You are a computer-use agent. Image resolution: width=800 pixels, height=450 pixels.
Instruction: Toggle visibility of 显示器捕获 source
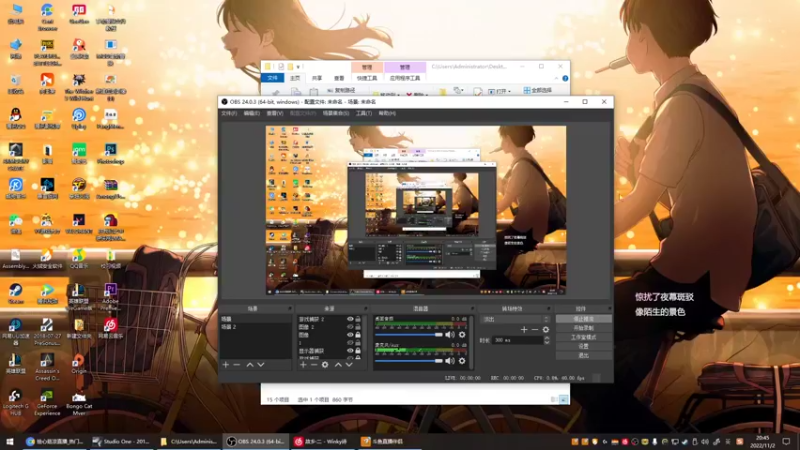click(350, 351)
